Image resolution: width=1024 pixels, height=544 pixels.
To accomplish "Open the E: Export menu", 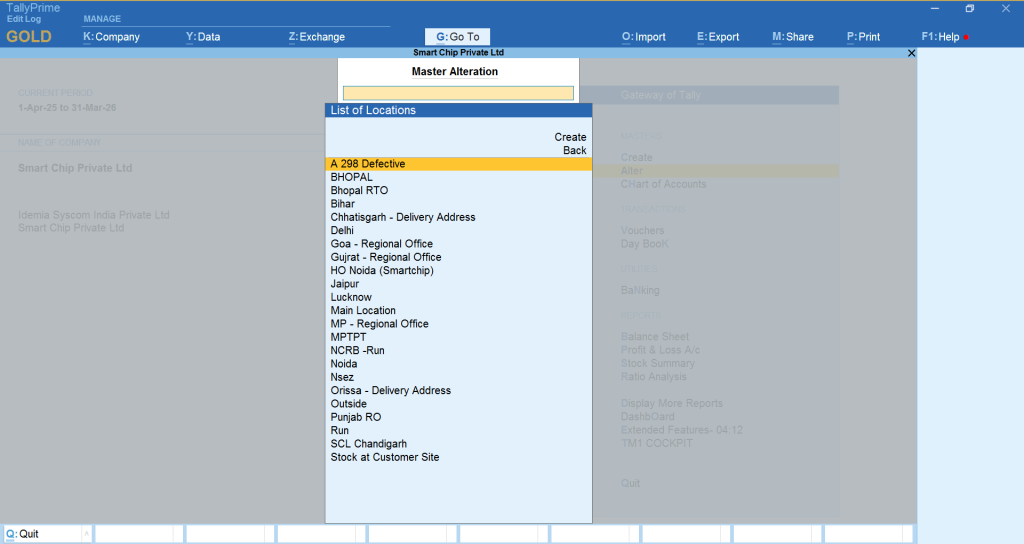I will (718, 37).
